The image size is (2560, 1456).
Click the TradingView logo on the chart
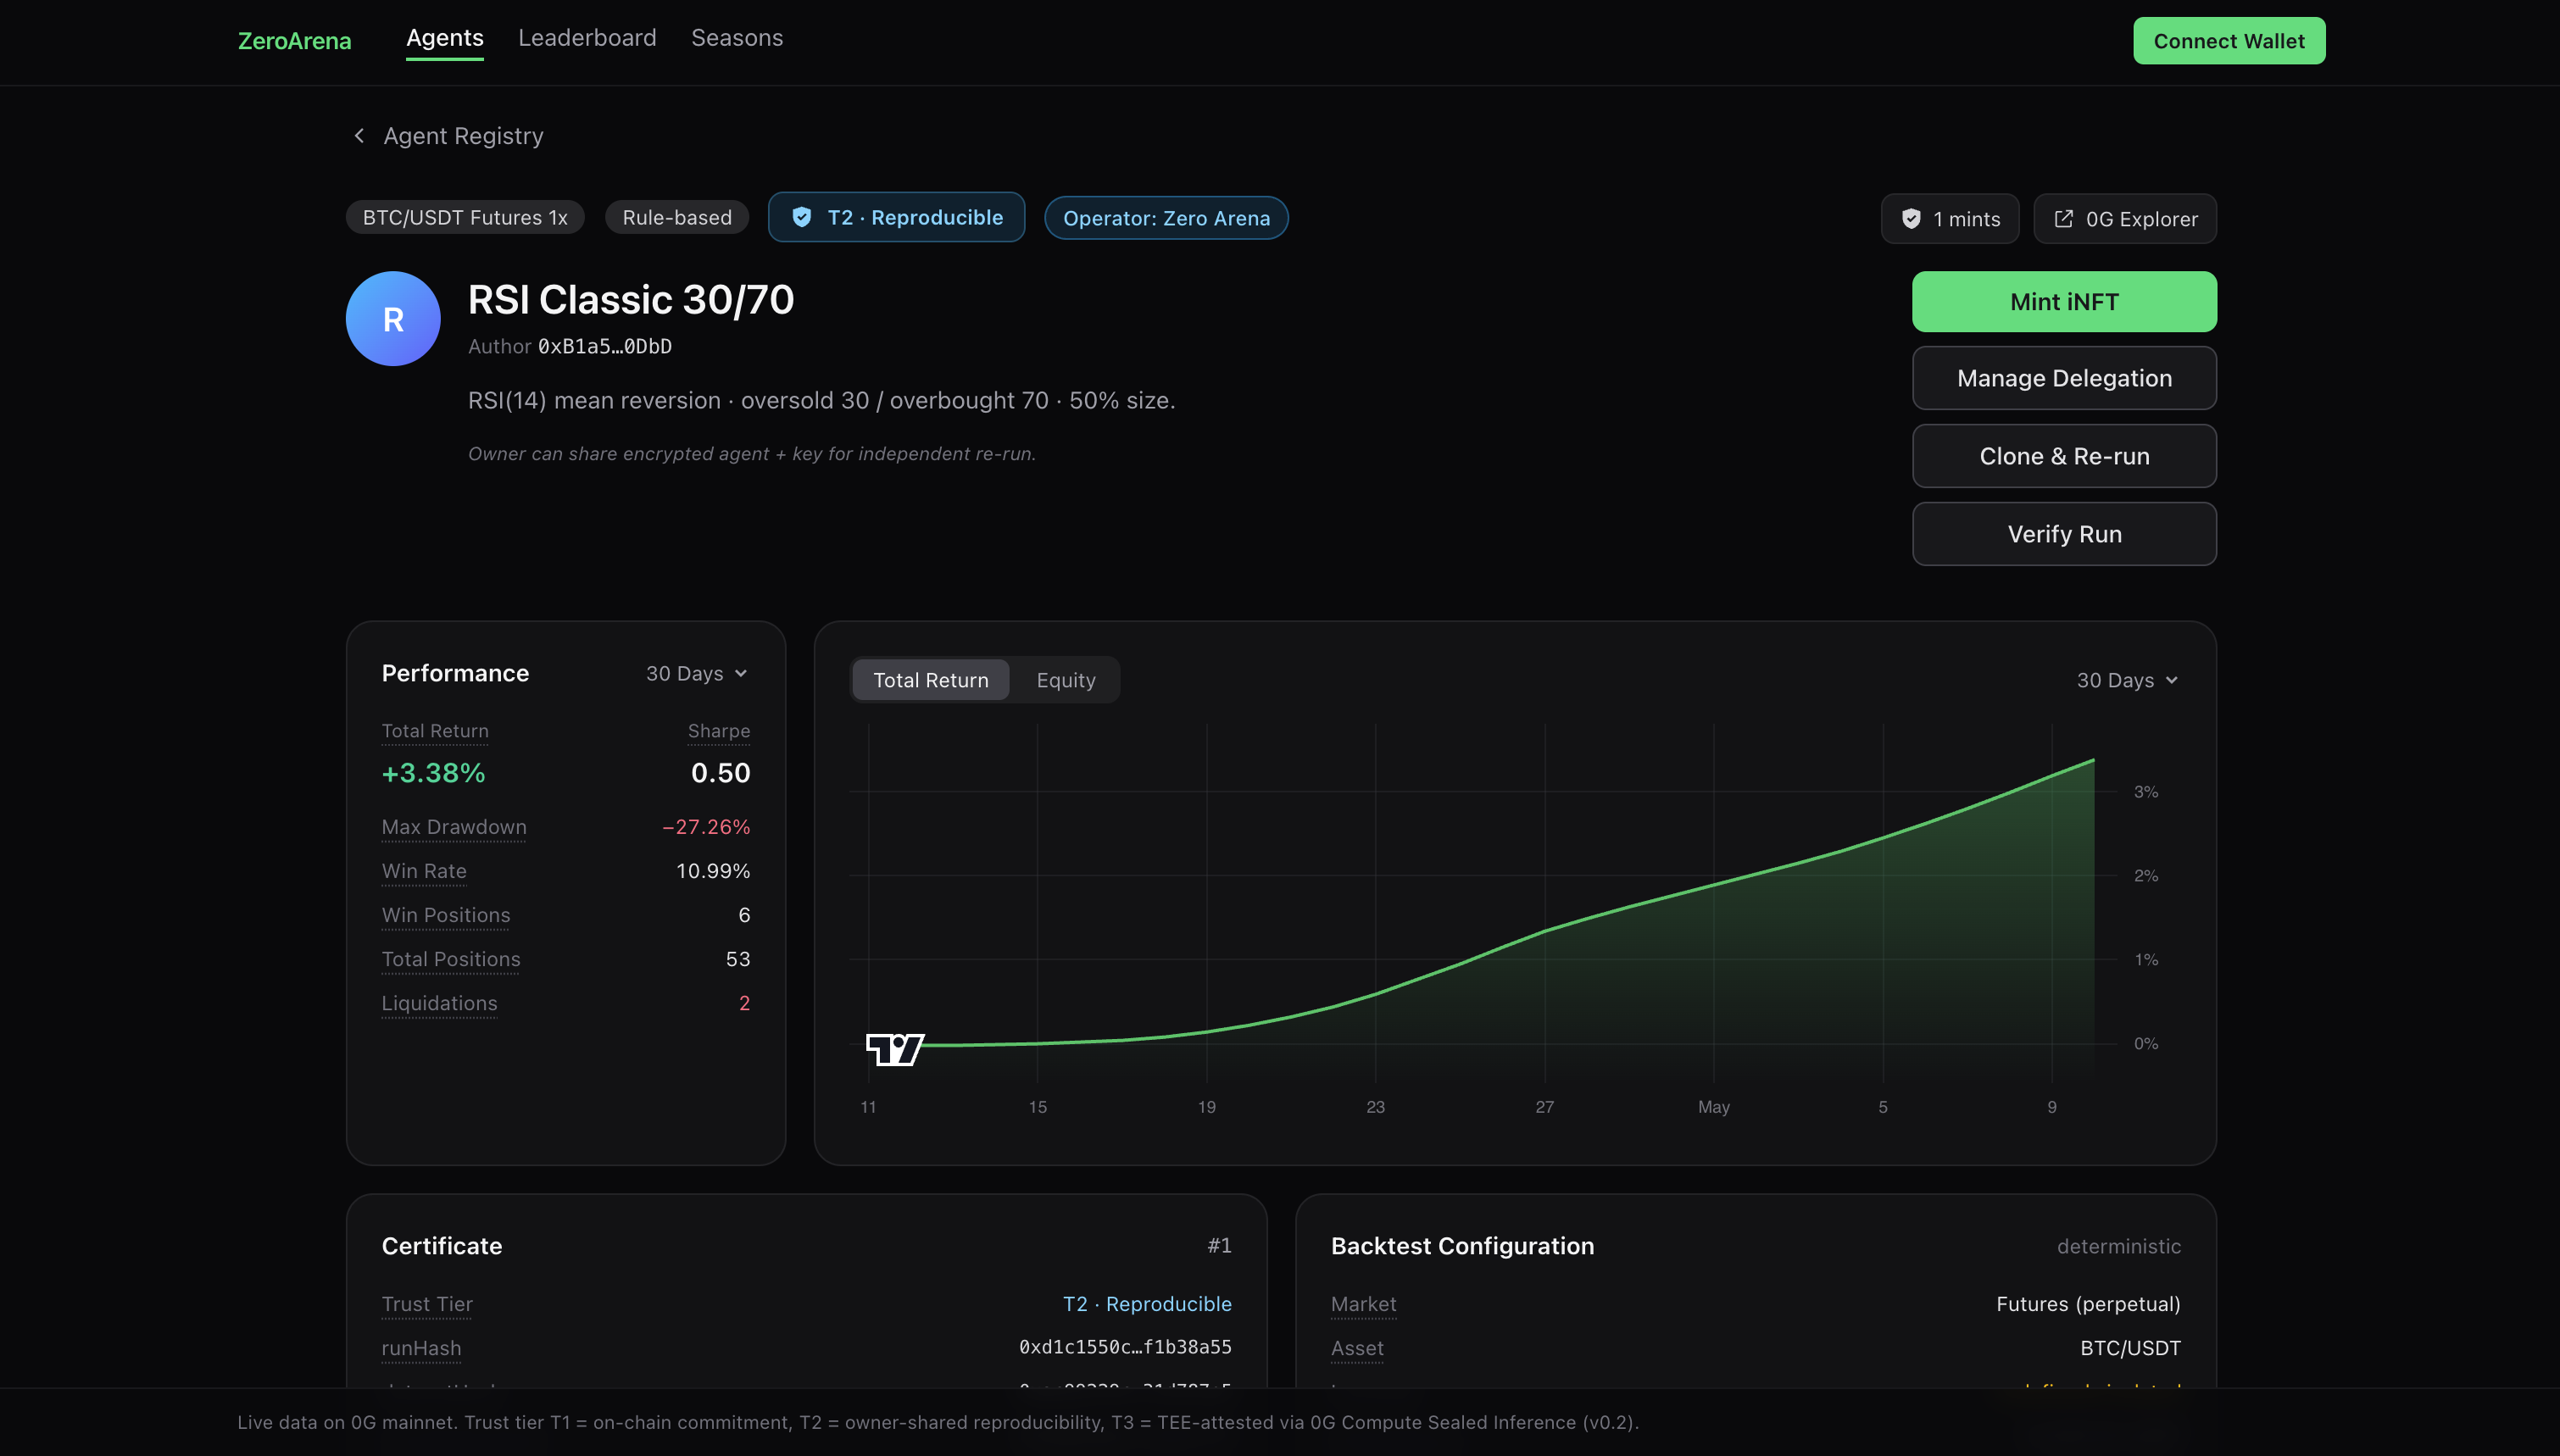[x=895, y=1049]
